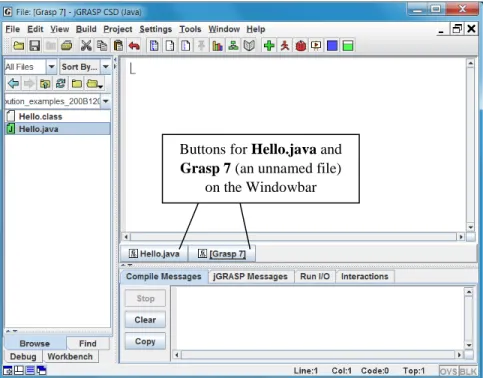Undo the last edit with the red arrow
Viewport: 483px width, 378px height.
click(134, 45)
